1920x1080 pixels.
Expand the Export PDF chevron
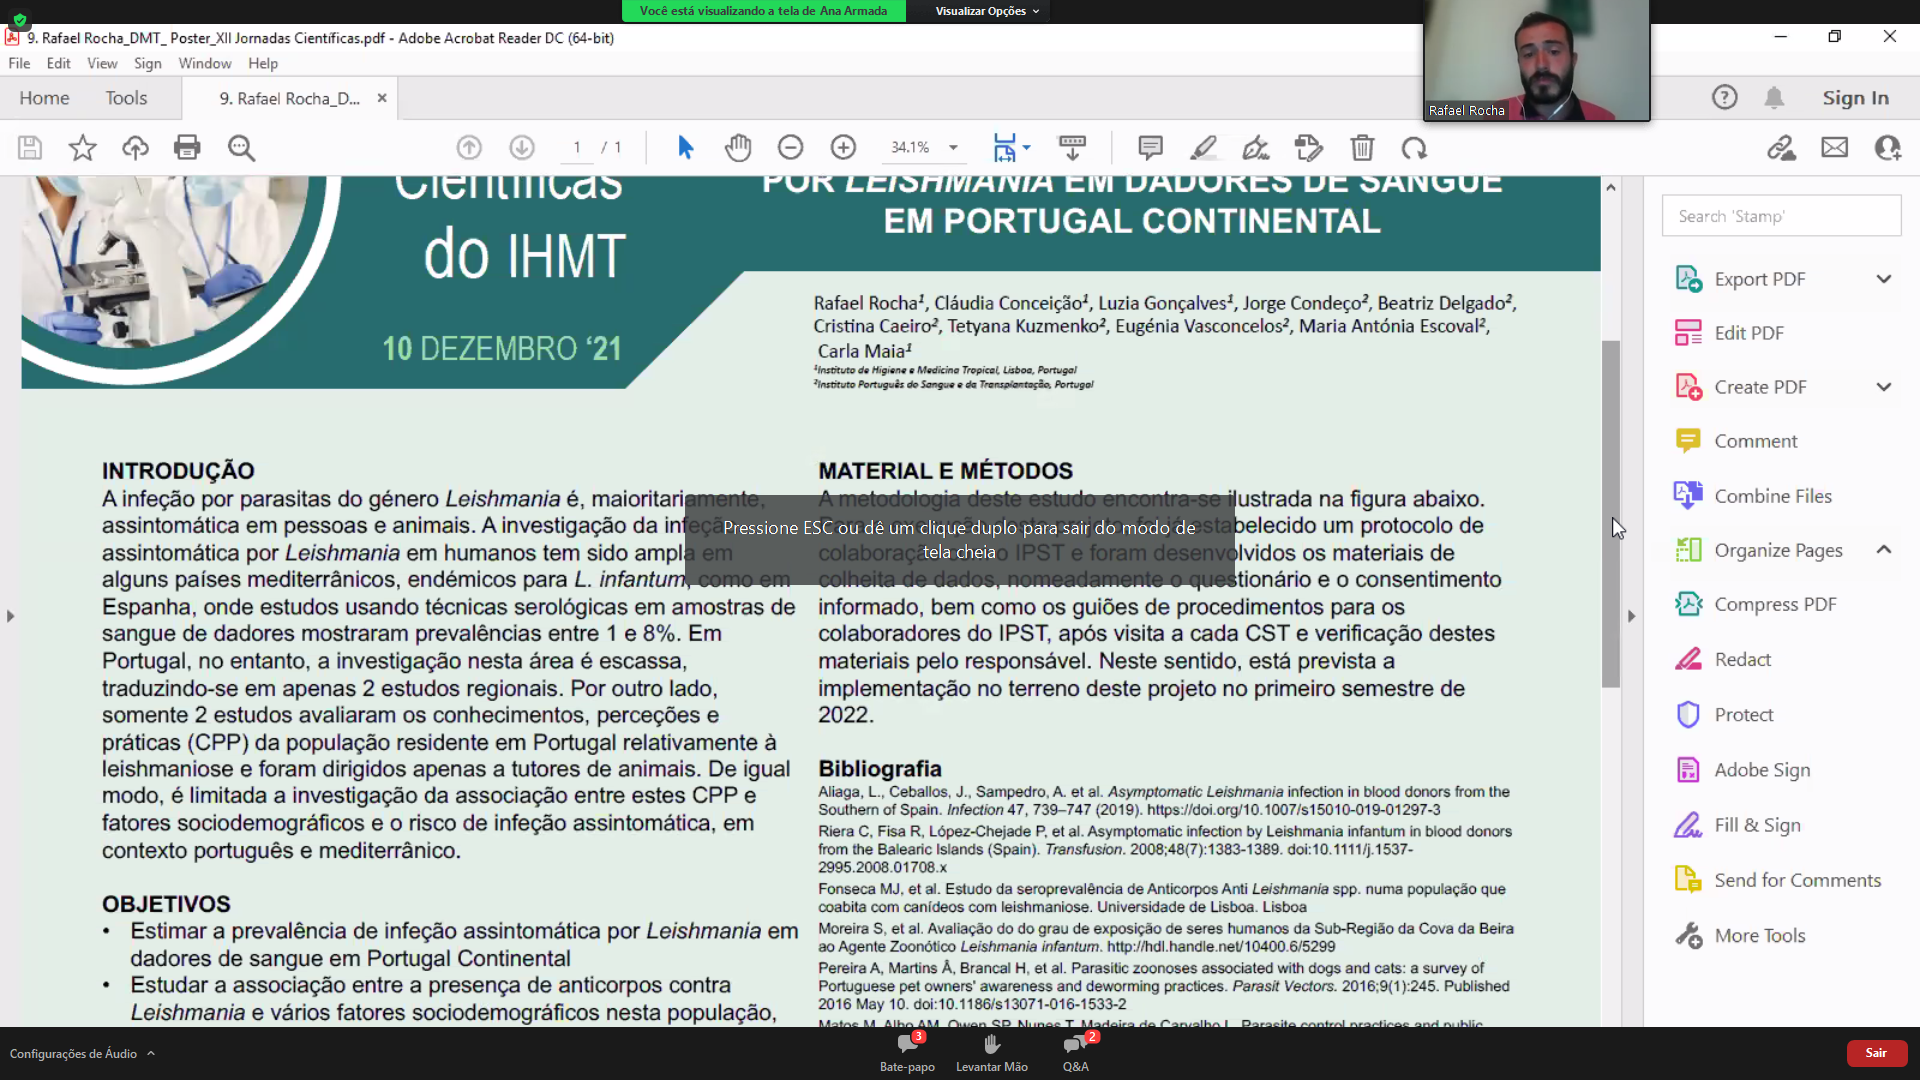point(1883,279)
